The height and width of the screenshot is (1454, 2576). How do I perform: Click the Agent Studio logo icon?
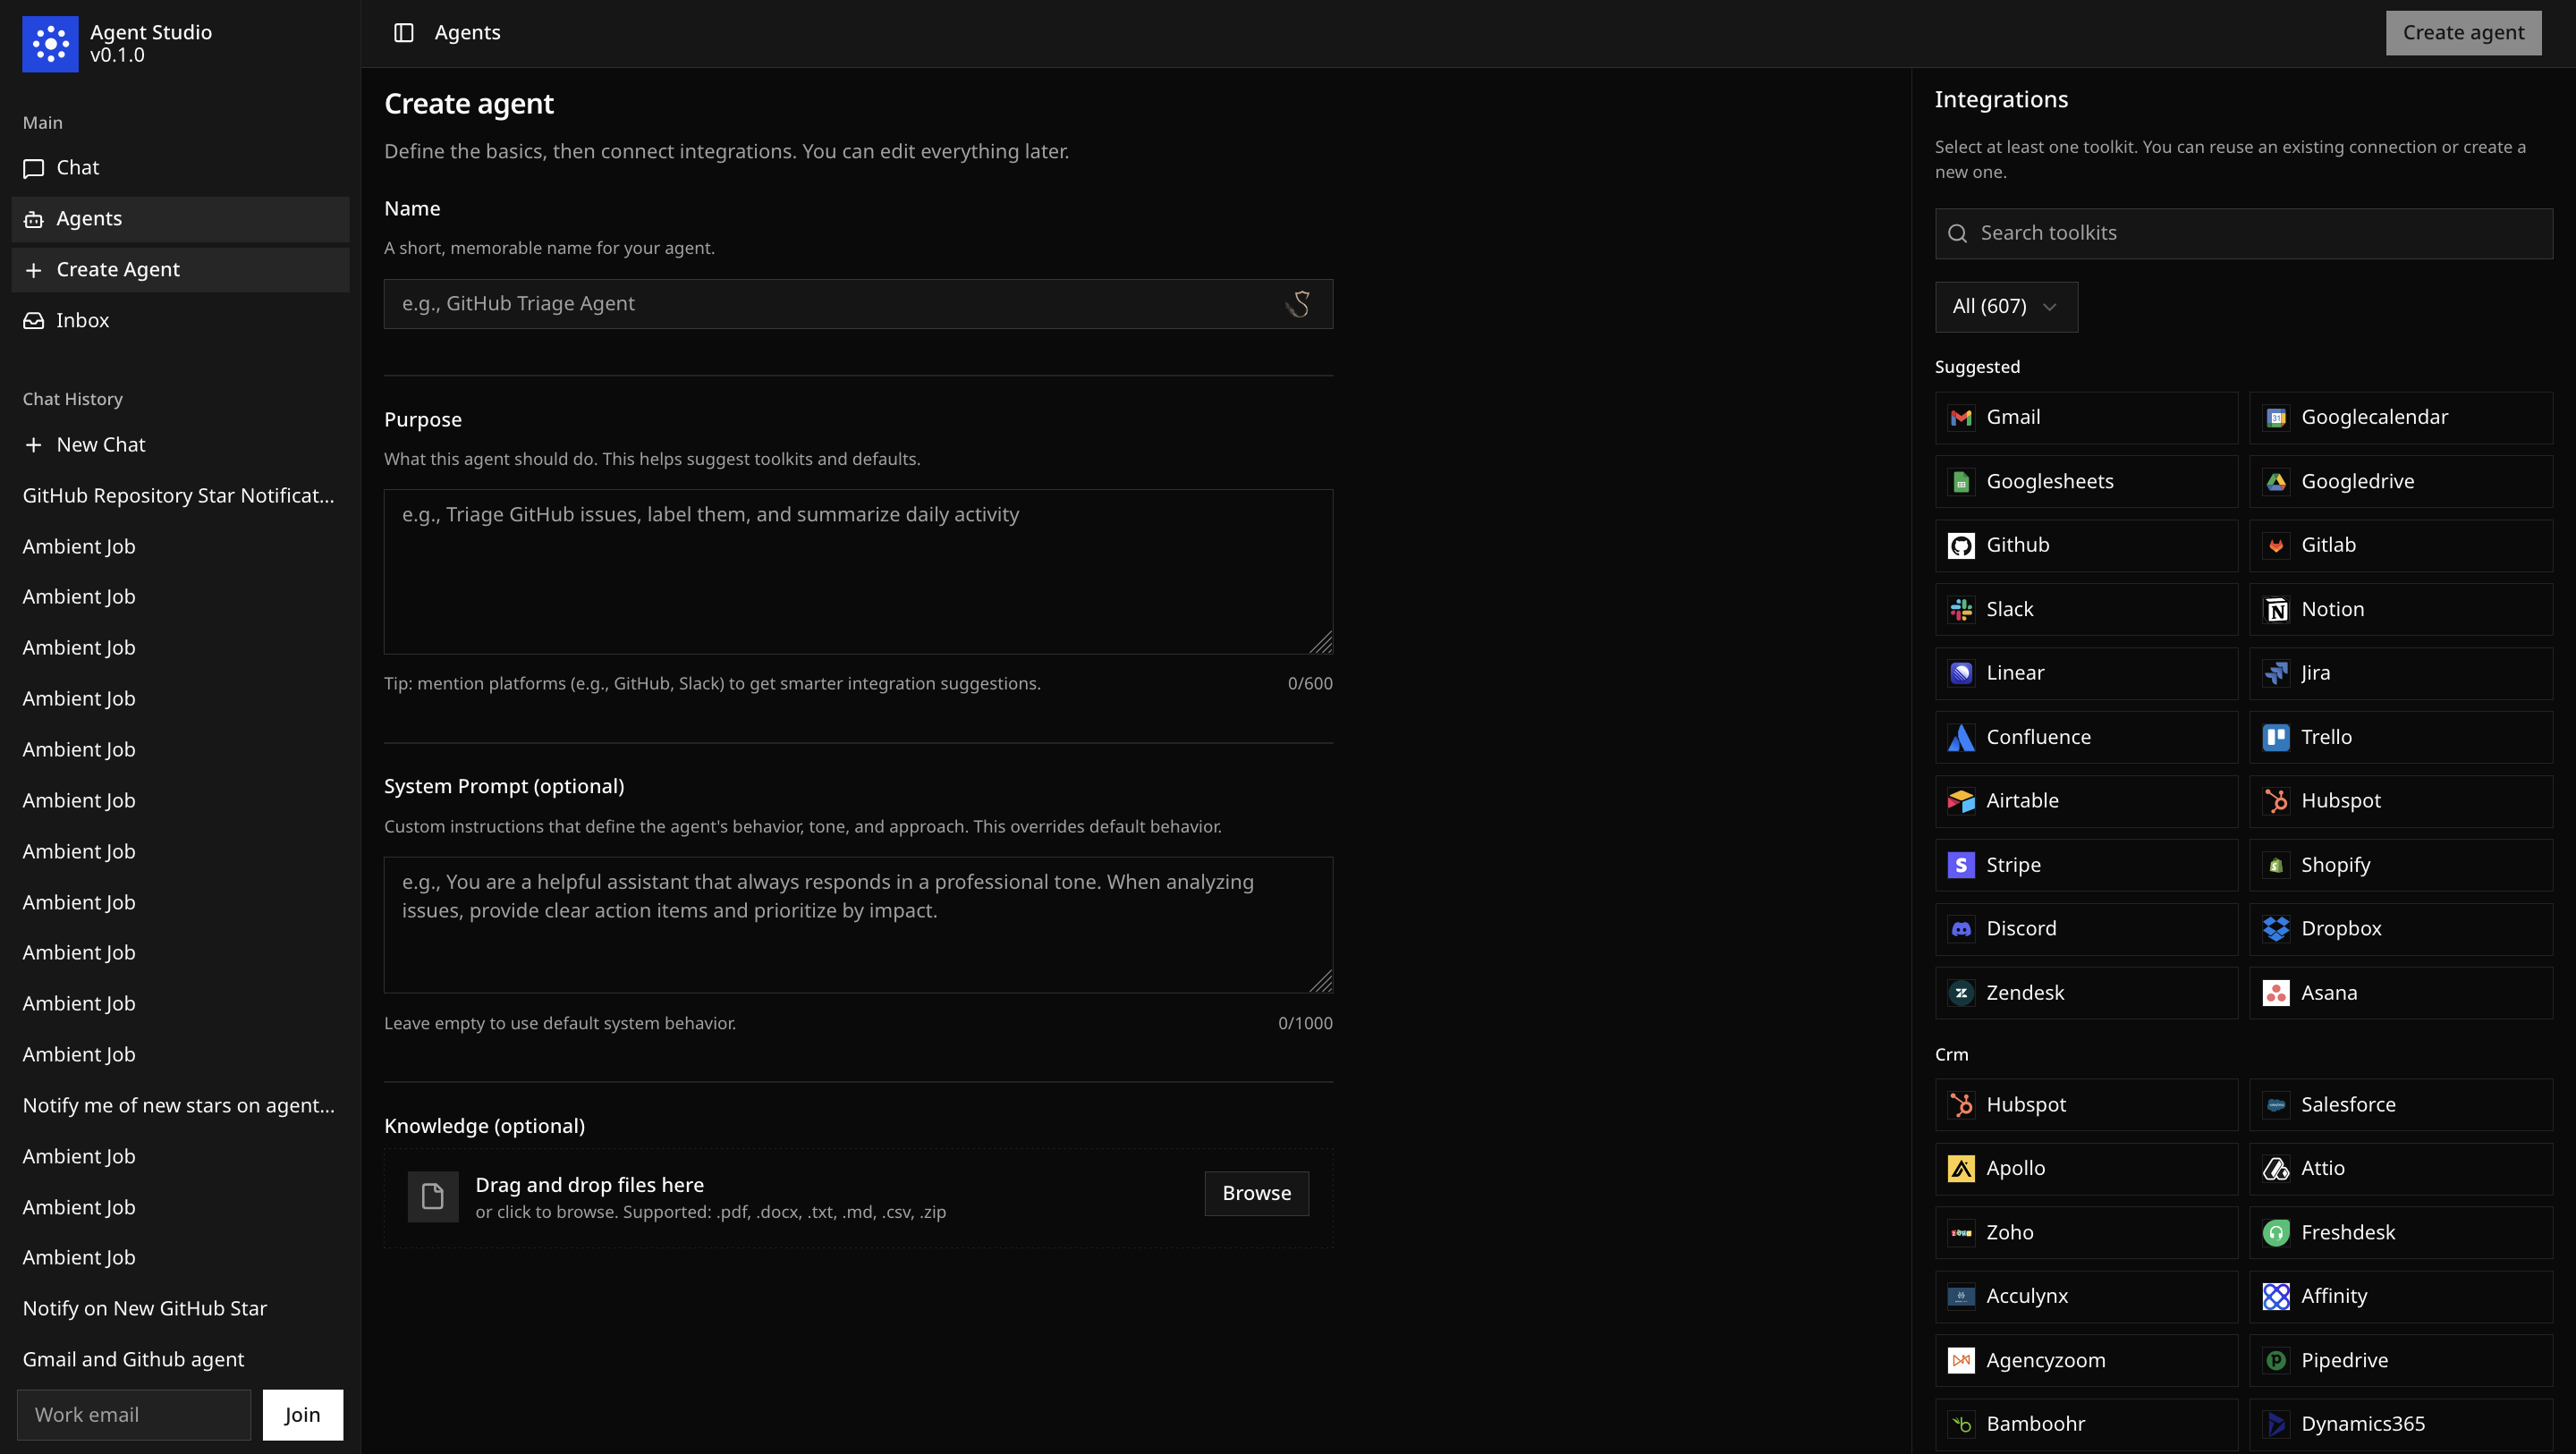50,44
